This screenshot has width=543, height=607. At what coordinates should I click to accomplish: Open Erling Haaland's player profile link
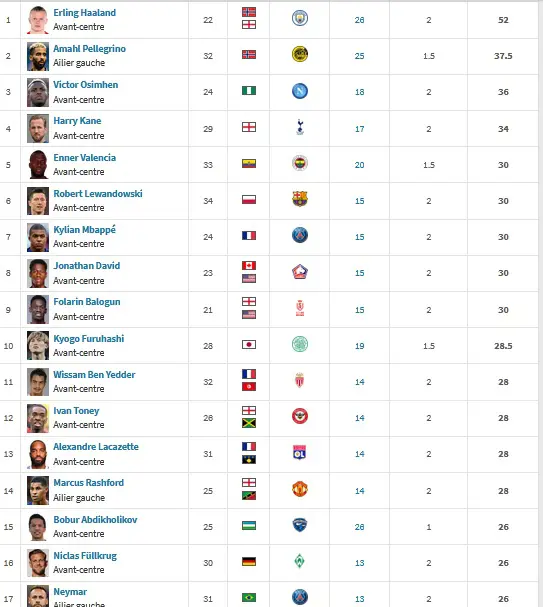click(84, 13)
